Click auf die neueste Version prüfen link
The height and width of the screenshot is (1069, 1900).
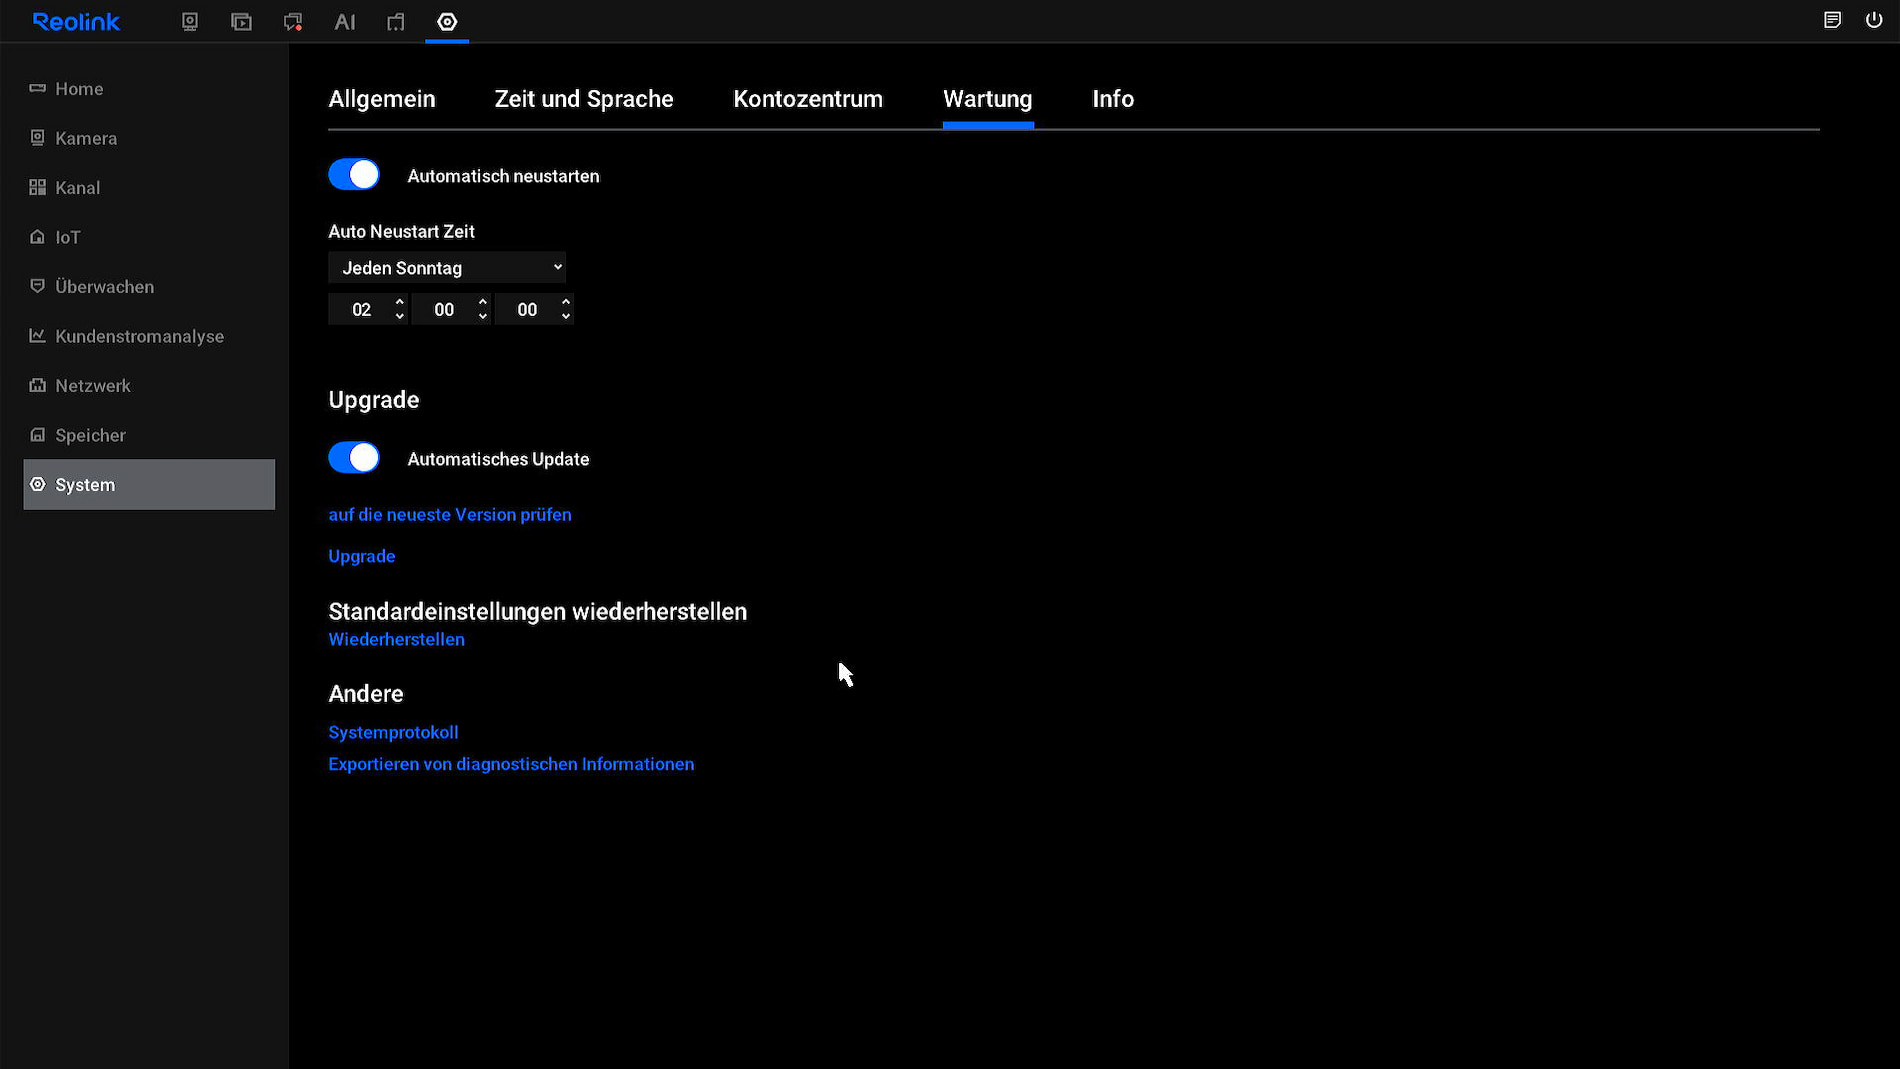pos(450,514)
